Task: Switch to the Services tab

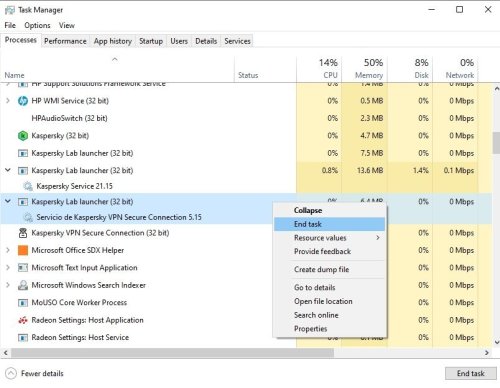Action: (x=237, y=41)
